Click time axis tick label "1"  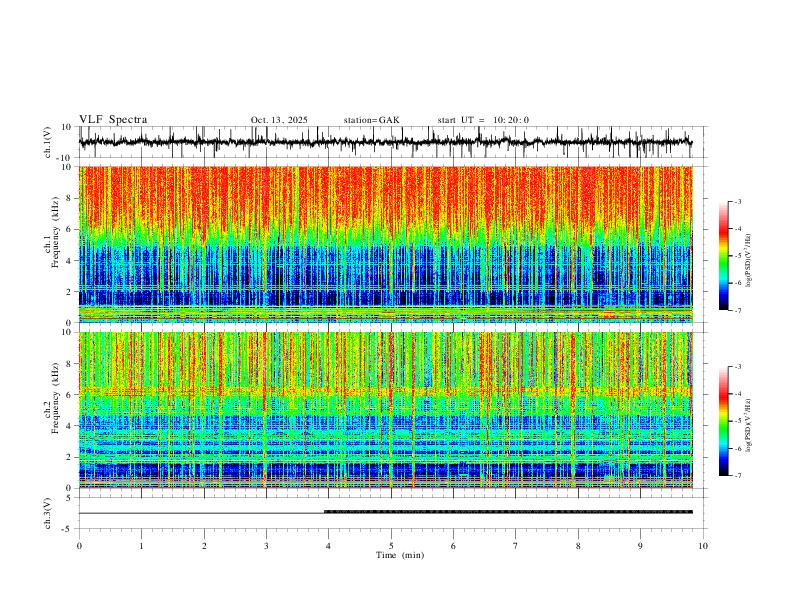141,546
